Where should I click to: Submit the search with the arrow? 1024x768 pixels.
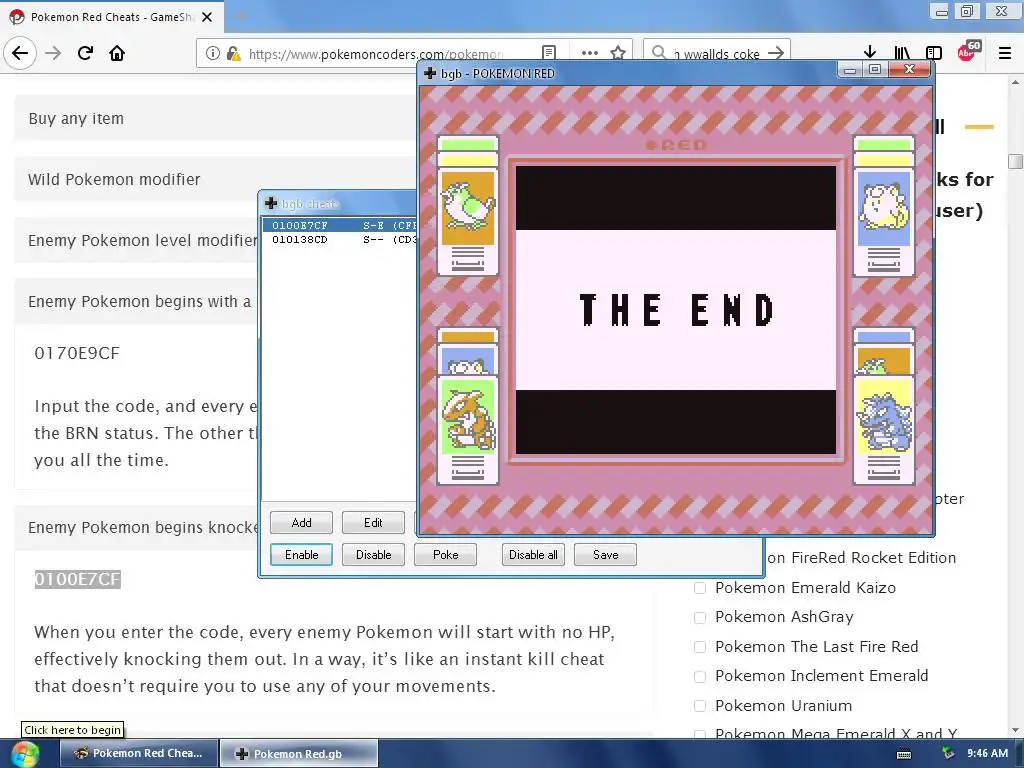point(776,53)
